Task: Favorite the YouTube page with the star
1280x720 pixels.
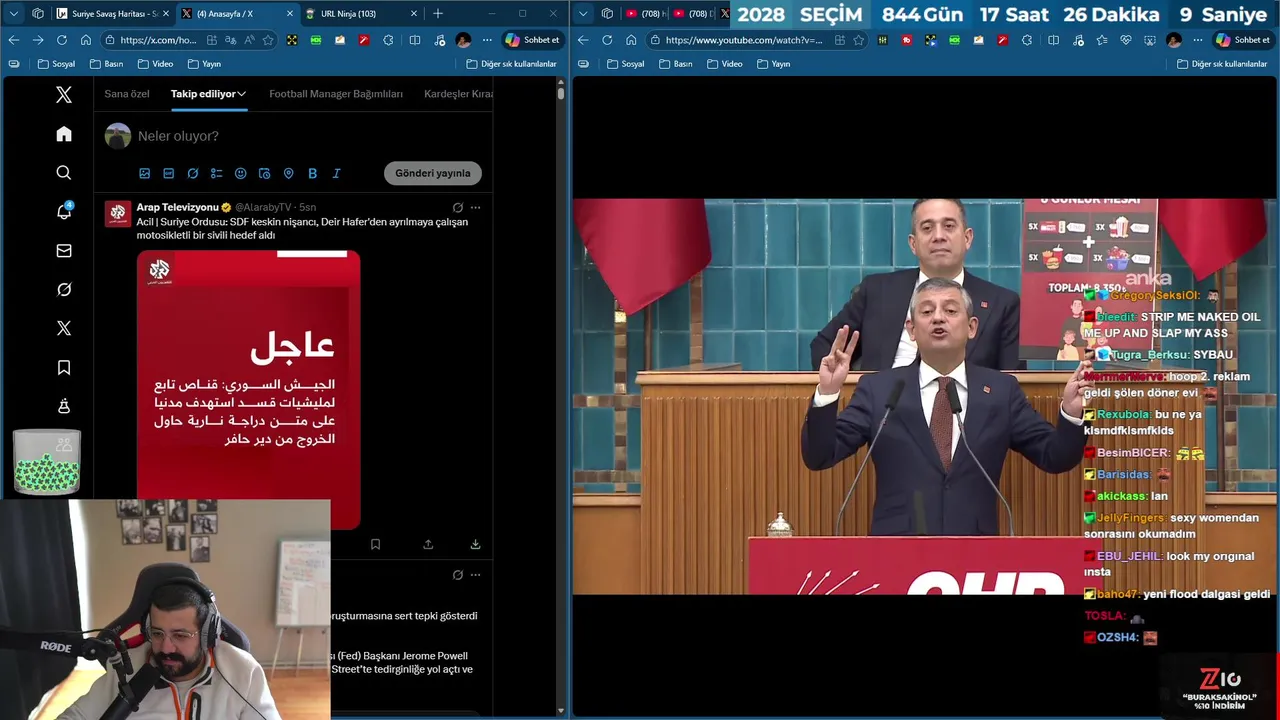Action: coord(858,40)
